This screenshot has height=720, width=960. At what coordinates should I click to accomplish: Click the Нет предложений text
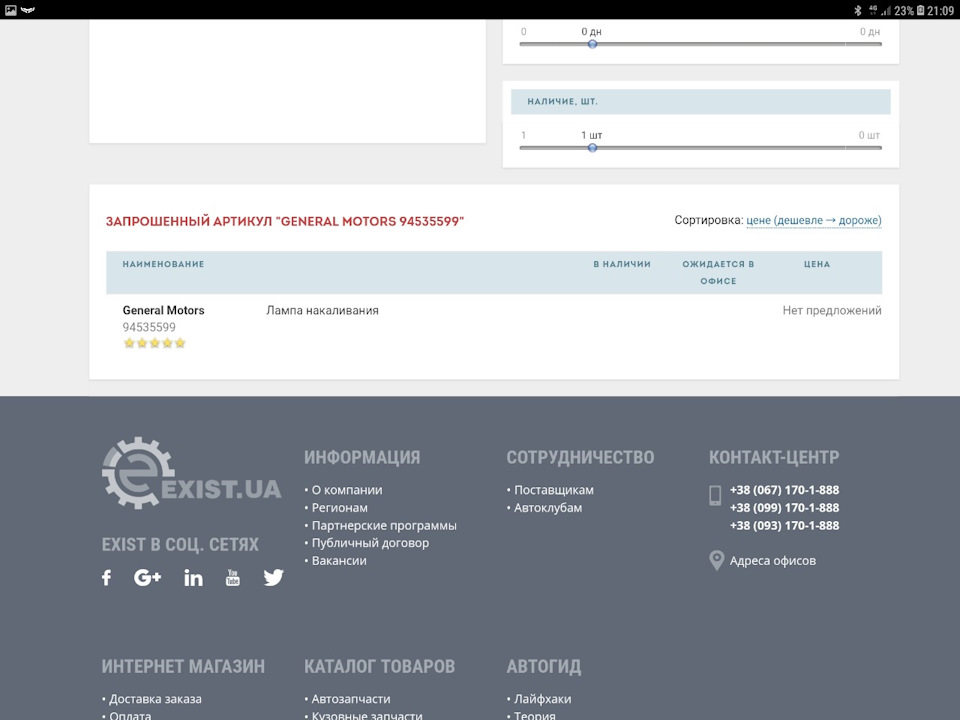point(832,310)
